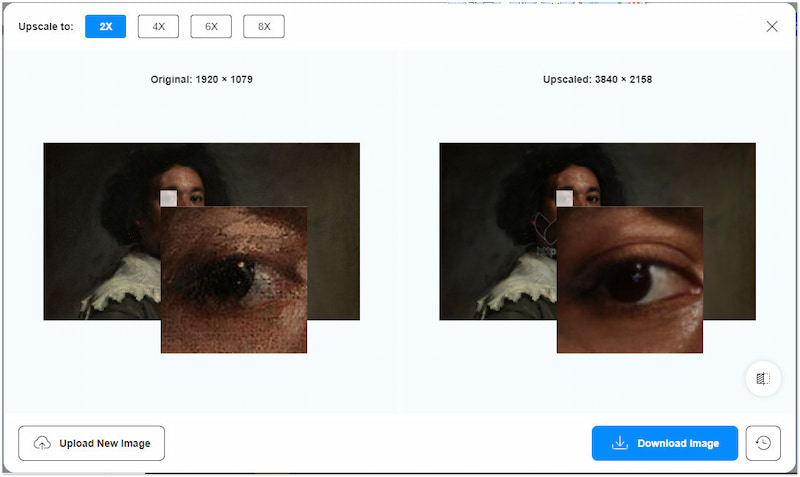
Task: Click the zoom selector square on upscaled
Action: 564,198
